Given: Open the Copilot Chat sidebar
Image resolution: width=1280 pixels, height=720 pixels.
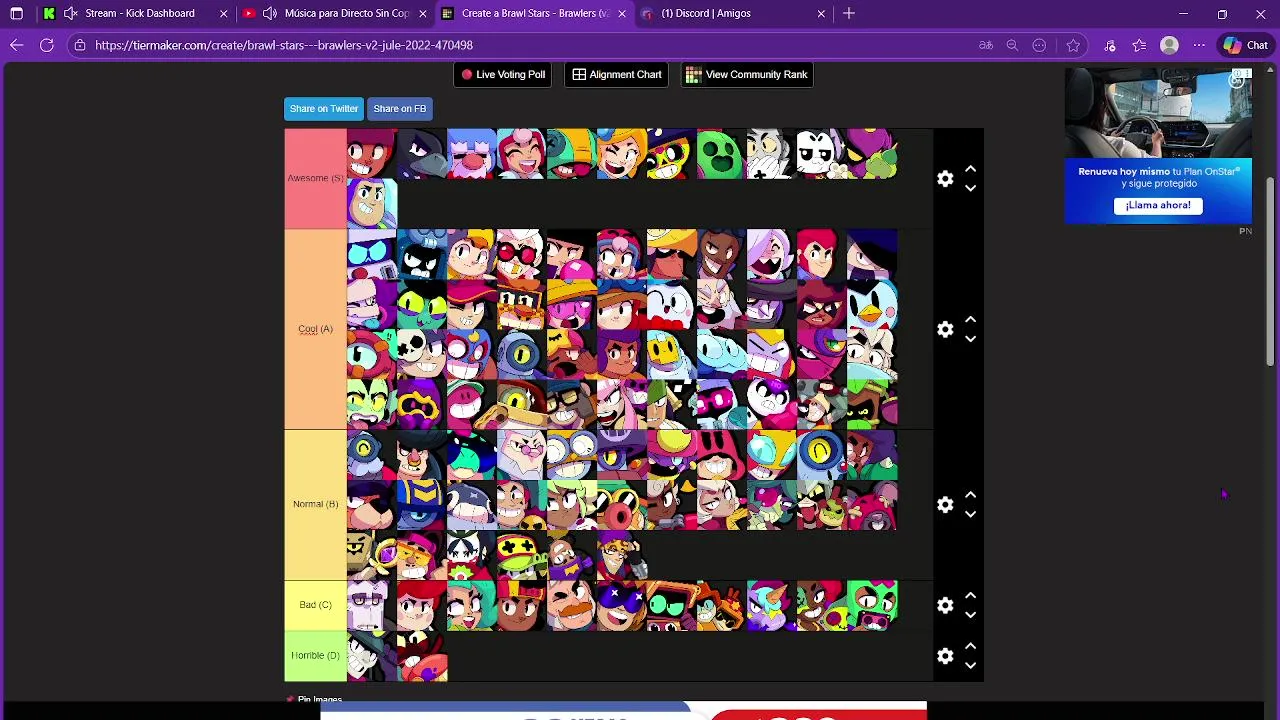Looking at the screenshot, I should pos(1246,45).
